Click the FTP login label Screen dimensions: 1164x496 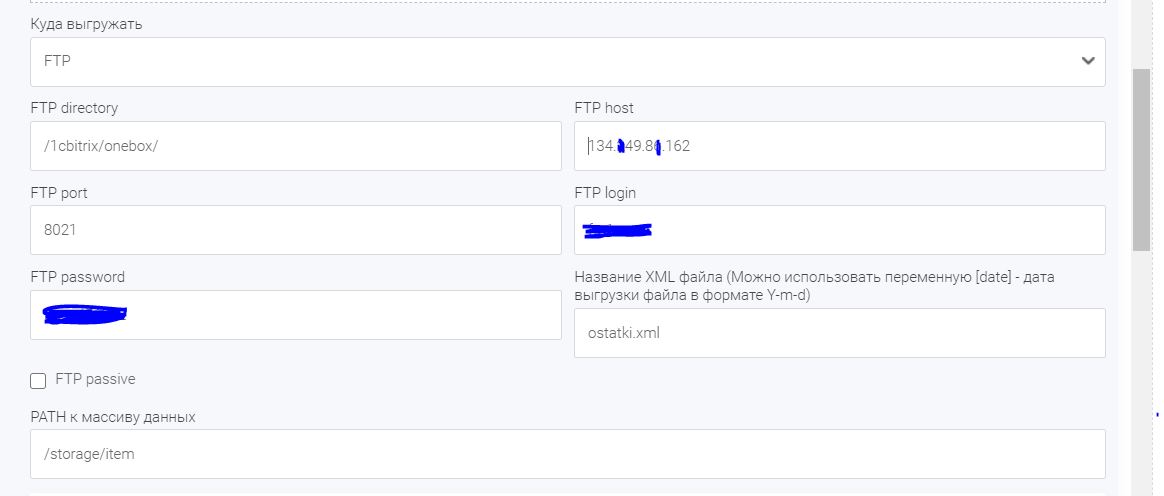coord(605,193)
